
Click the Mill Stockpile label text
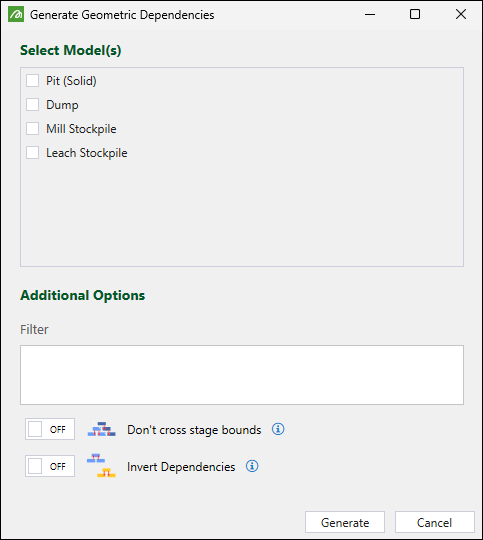pos(81,129)
